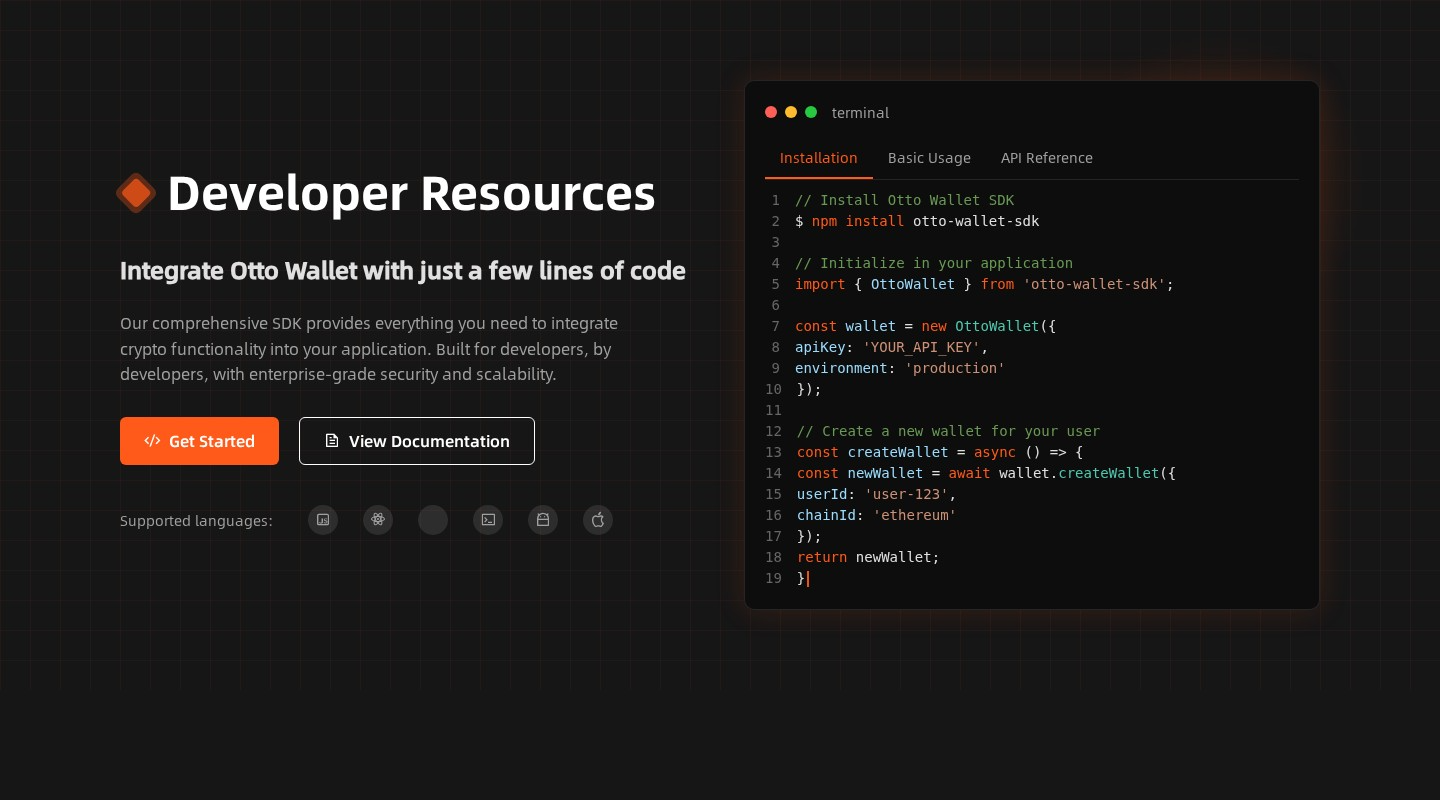Image resolution: width=1440 pixels, height=800 pixels.
Task: Click the red dot in terminal header
Action: pos(771,112)
